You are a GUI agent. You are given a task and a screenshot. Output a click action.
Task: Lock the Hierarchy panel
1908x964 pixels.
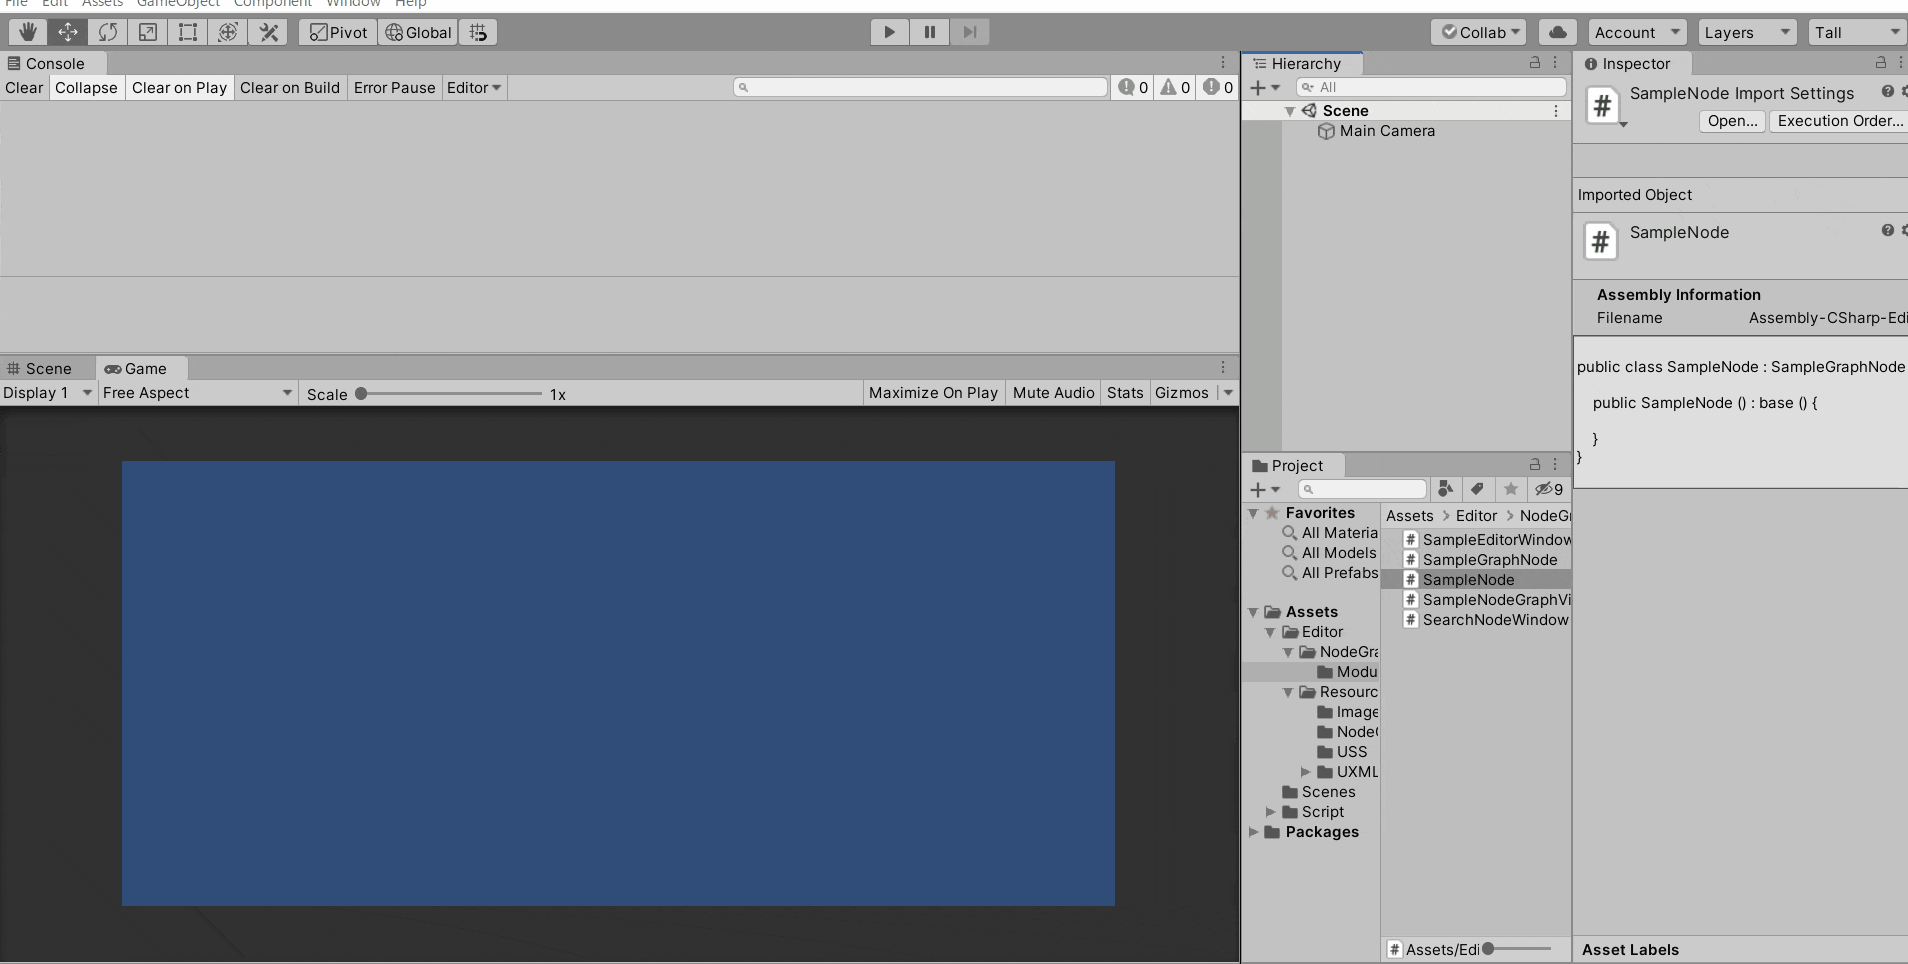(1535, 62)
